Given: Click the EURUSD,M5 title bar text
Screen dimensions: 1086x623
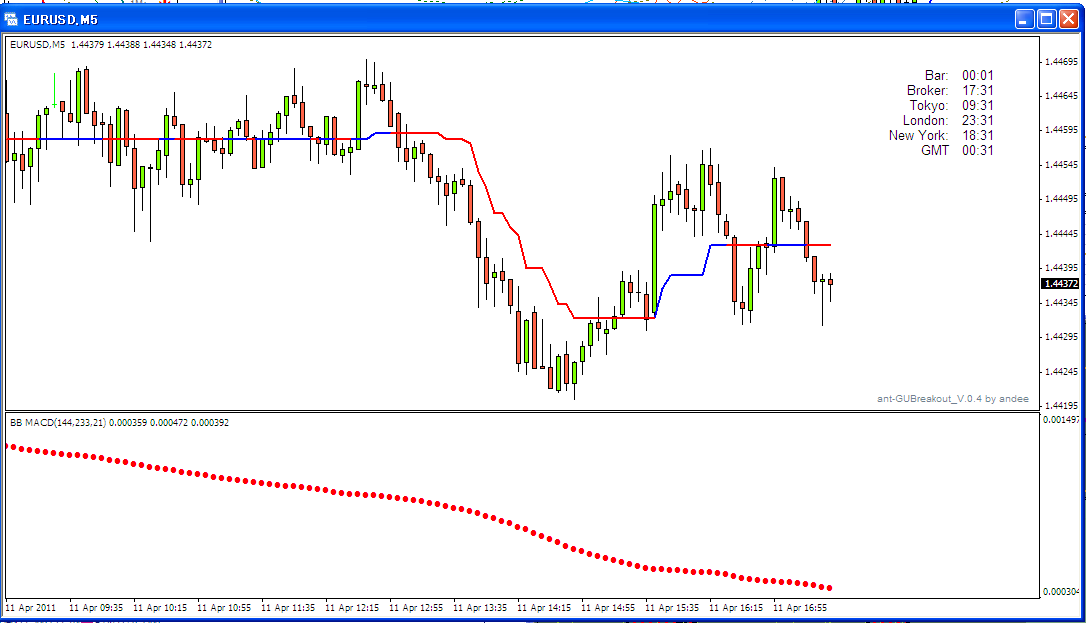Looking at the screenshot, I should (60, 19).
